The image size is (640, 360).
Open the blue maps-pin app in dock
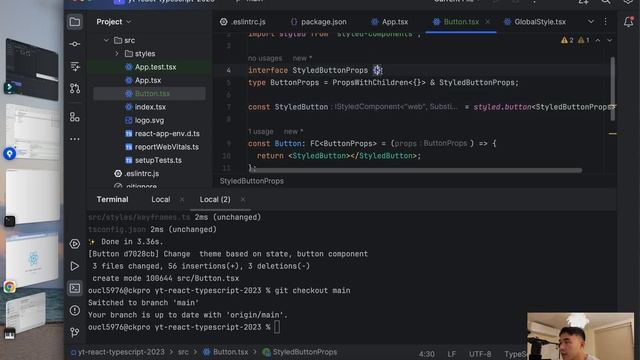click(10, 154)
